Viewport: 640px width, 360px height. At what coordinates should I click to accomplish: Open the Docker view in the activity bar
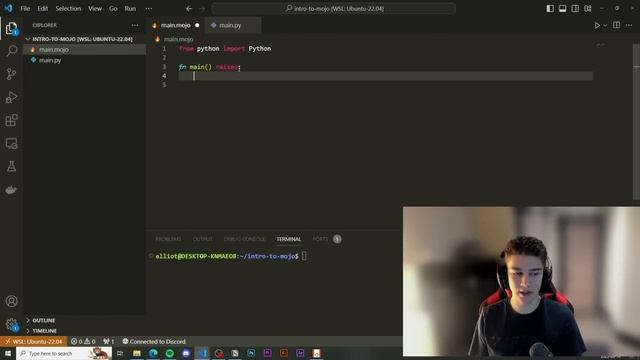[x=11, y=190]
